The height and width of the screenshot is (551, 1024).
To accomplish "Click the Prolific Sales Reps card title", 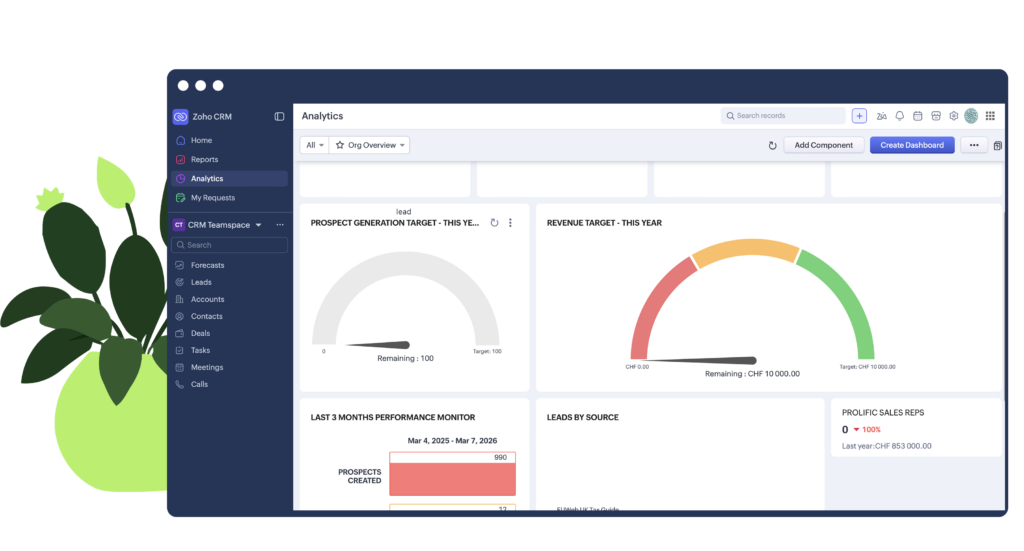I will coord(883,413).
